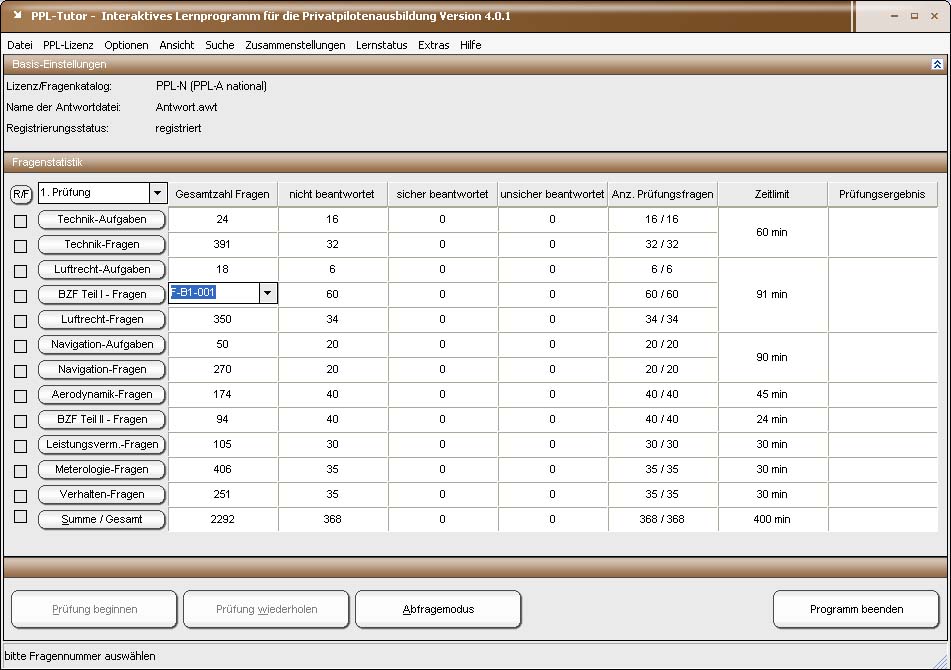Click the Antwort.awt answer file name
The width and height of the screenshot is (951, 670).
(x=186, y=107)
